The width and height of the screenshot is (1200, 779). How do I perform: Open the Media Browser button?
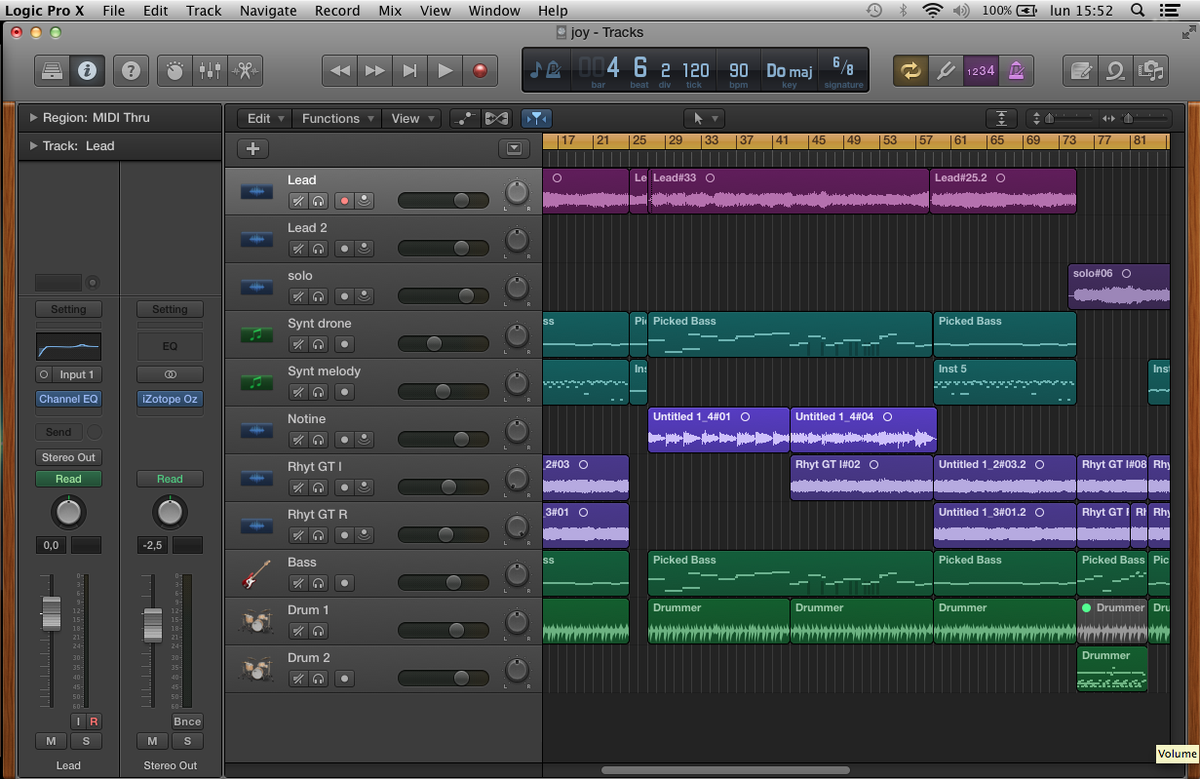pos(1151,71)
